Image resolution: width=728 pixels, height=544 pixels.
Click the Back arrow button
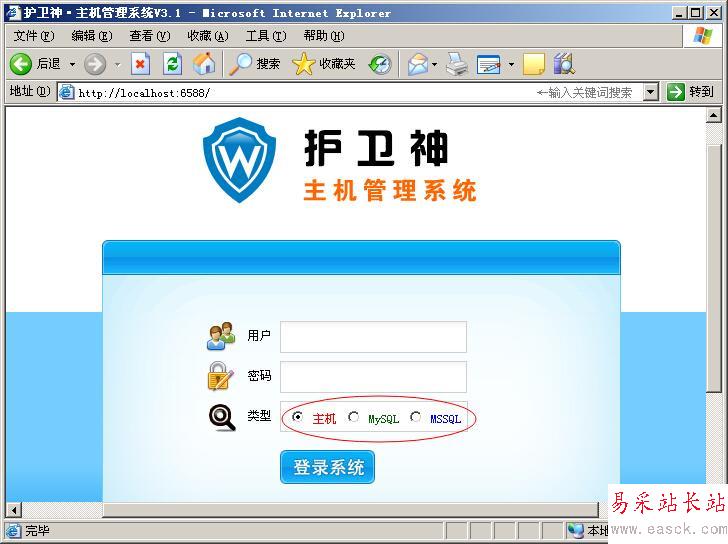pos(21,64)
